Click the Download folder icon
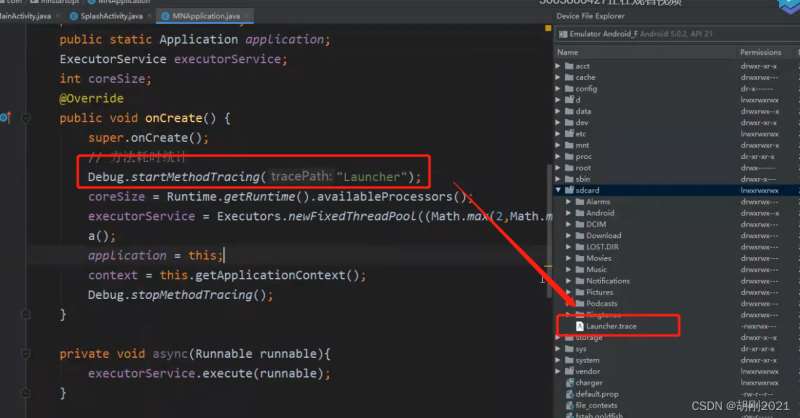 coord(579,235)
